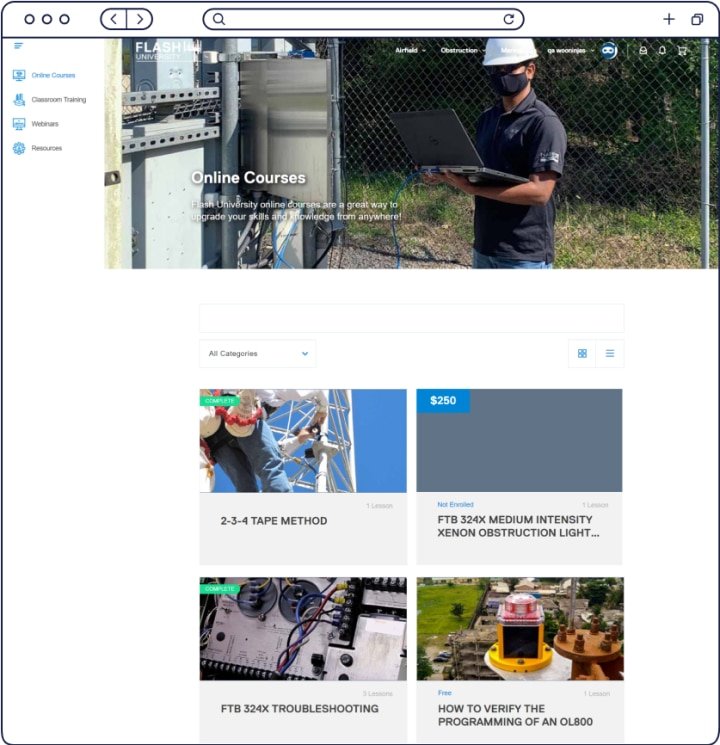This screenshot has height=745, width=720.
Task: Click the Resources gear icon
Action: 19,148
